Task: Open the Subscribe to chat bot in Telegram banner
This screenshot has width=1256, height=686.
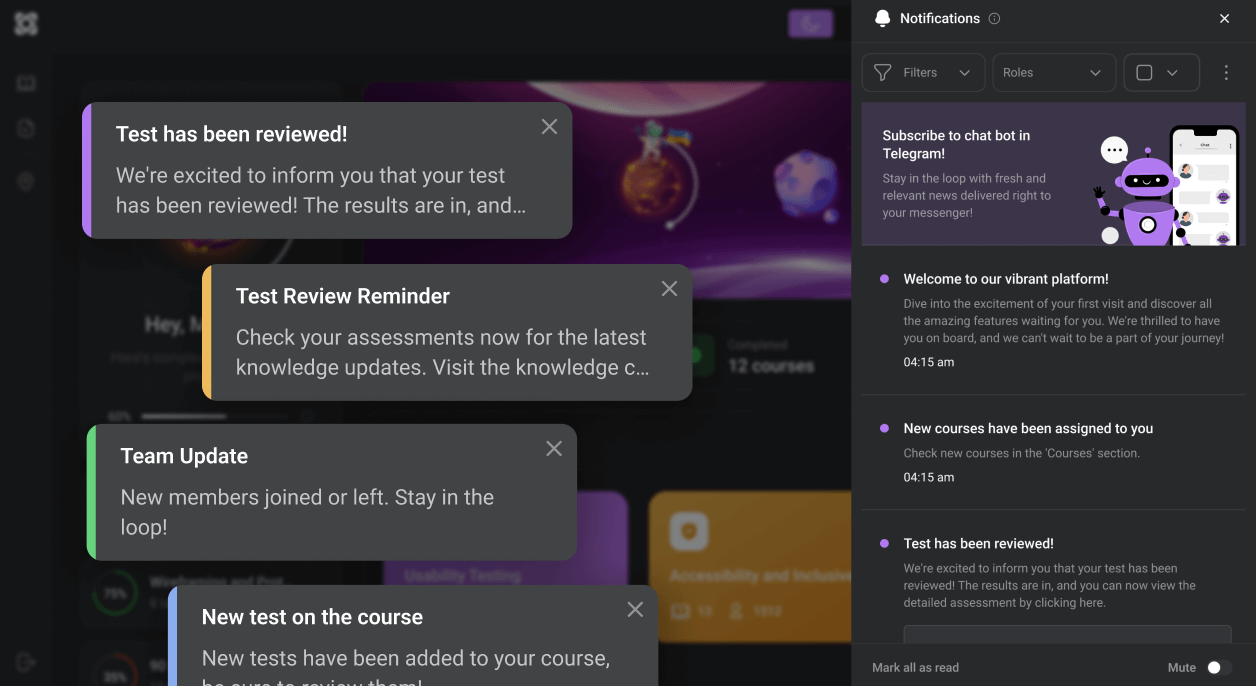Action: (1054, 174)
